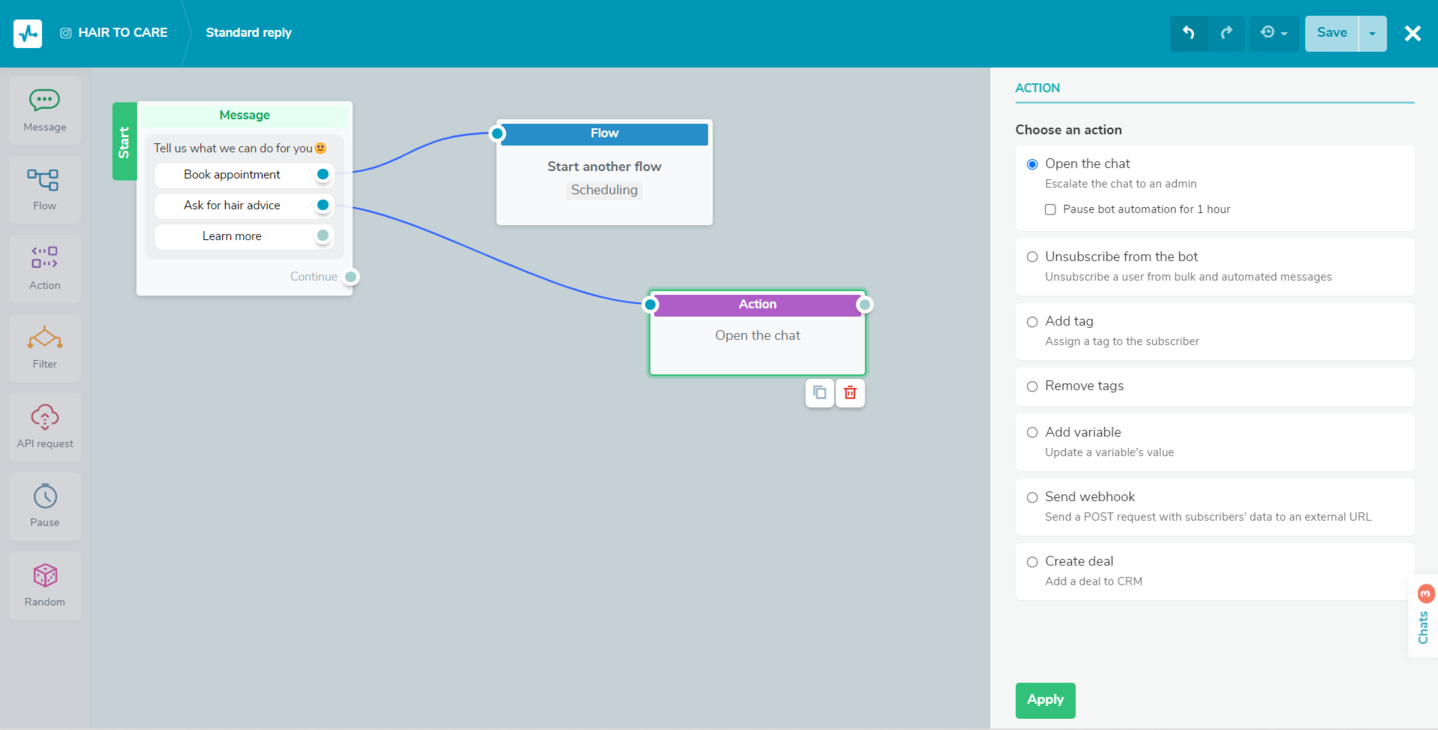The height and width of the screenshot is (730, 1438).
Task: Expand the Save button dropdown arrow
Action: click(x=1372, y=33)
